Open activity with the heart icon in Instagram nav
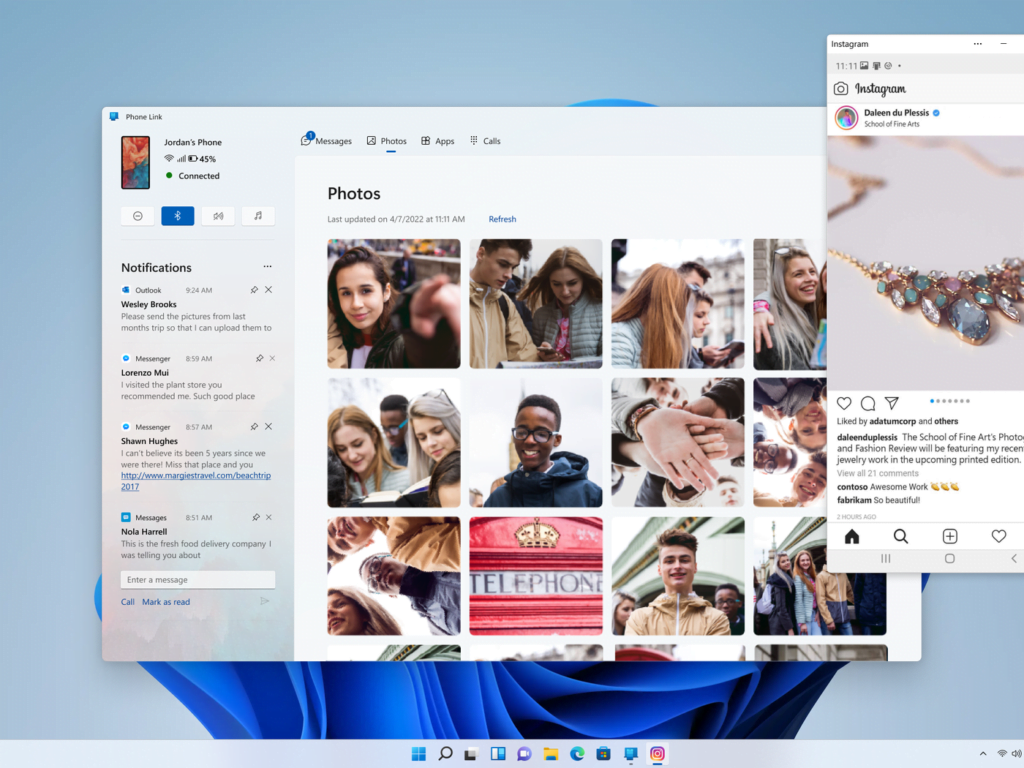Screen dimensions: 1024x768 click(998, 536)
